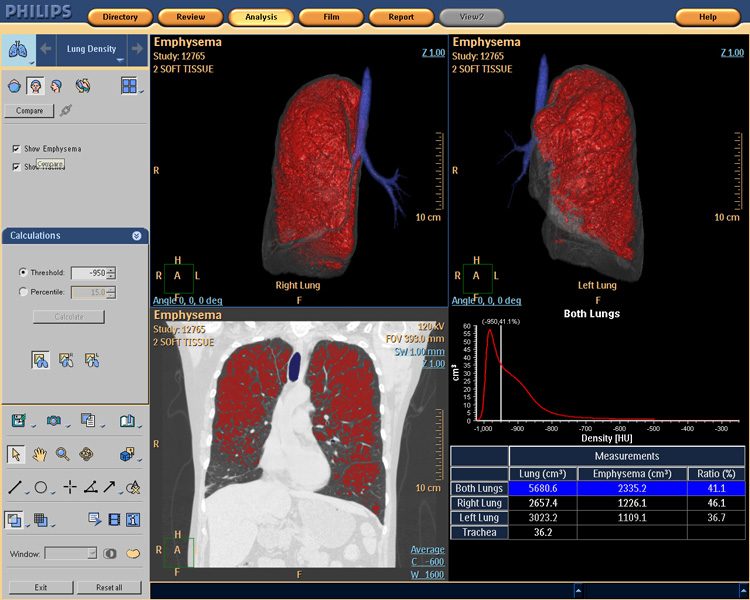Select the left lung display icon
This screenshot has width=750, height=600.
pyautogui.click(x=91, y=360)
